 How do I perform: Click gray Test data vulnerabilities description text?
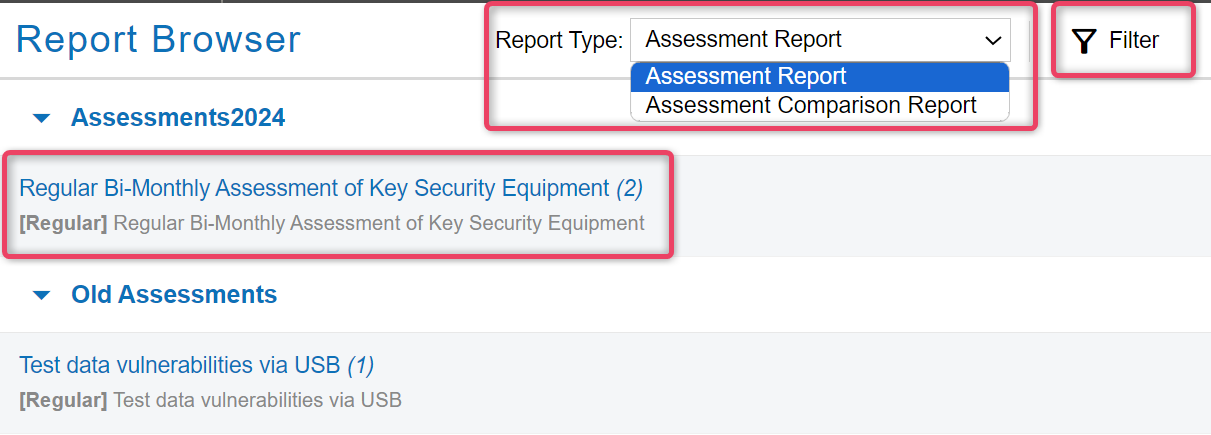[x=258, y=400]
